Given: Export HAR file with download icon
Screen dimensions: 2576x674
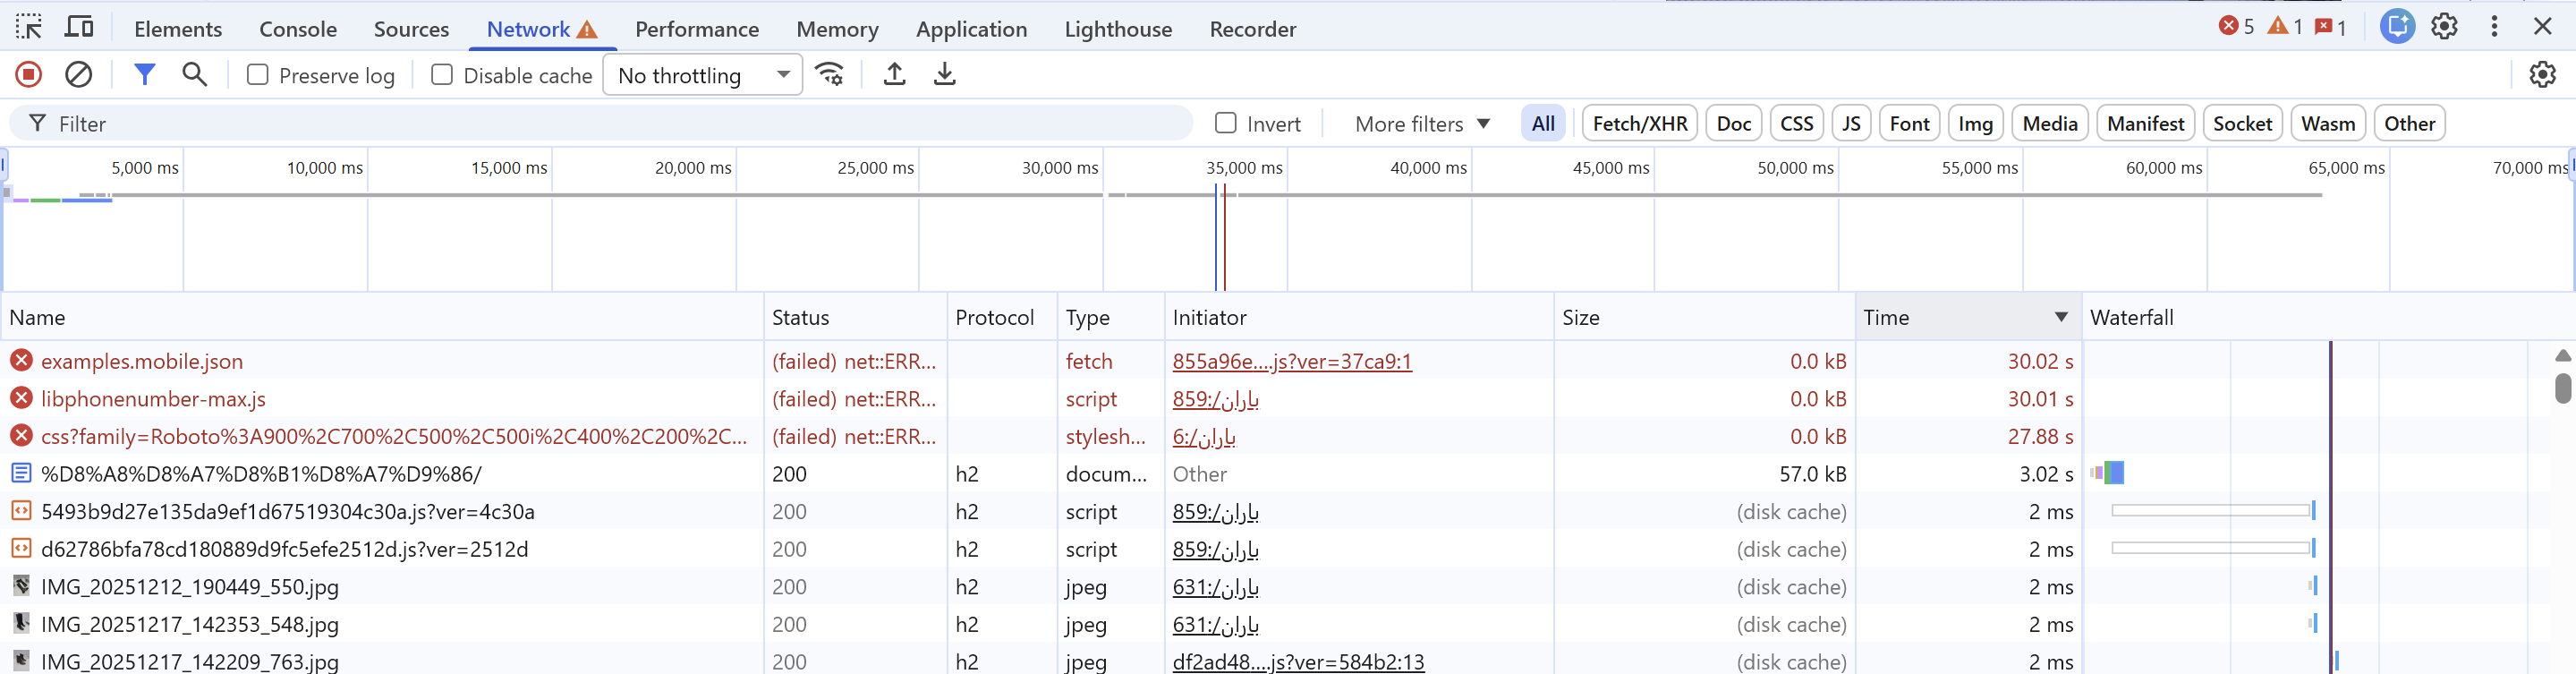Looking at the screenshot, I should [x=945, y=75].
